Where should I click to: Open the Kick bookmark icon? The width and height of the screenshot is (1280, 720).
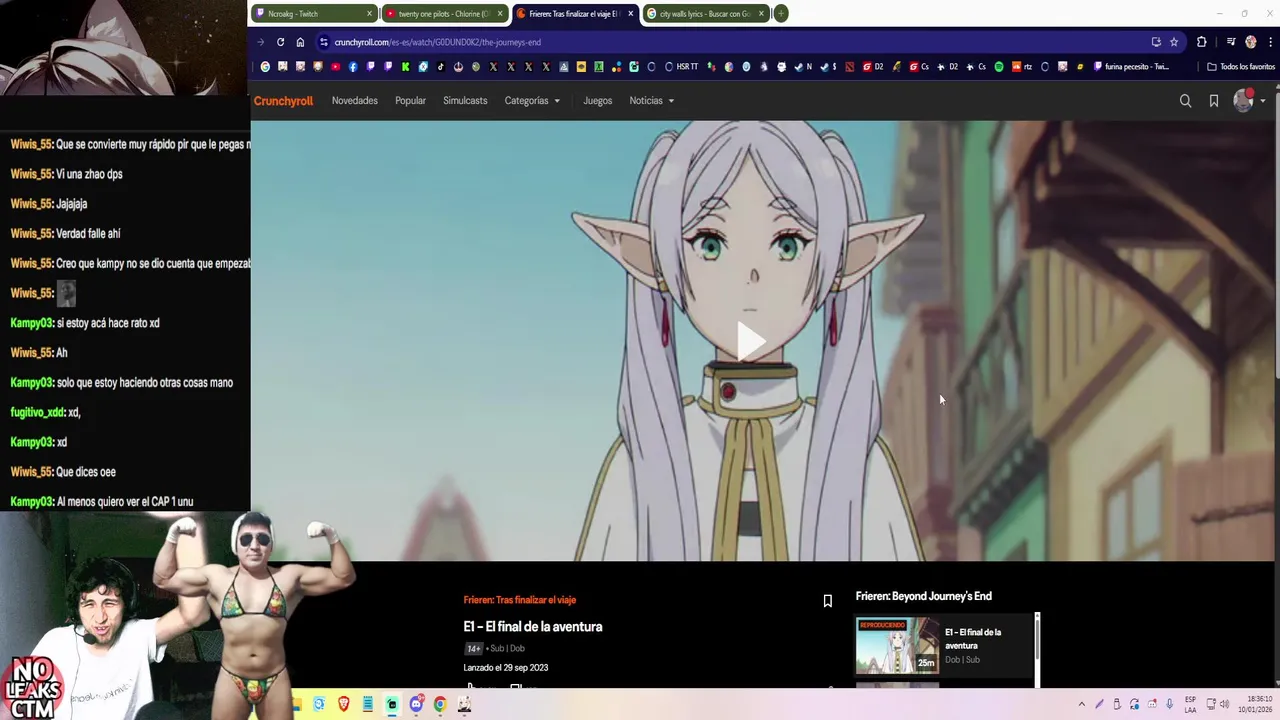click(x=405, y=67)
